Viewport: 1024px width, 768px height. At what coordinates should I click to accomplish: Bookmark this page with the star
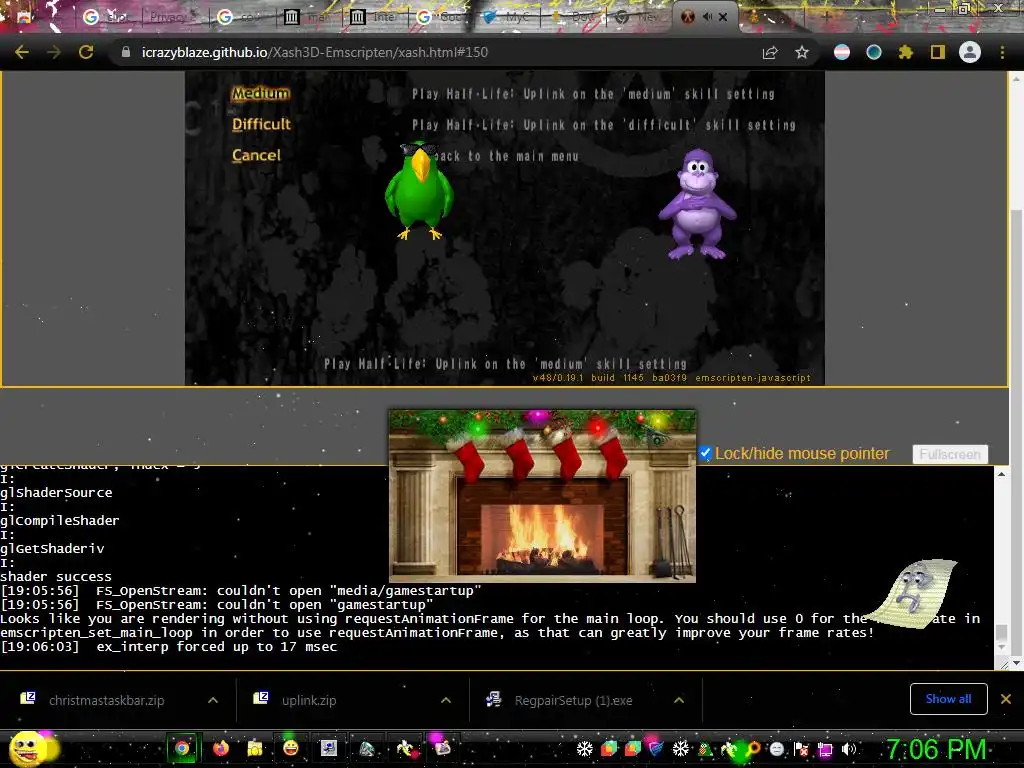tap(802, 52)
